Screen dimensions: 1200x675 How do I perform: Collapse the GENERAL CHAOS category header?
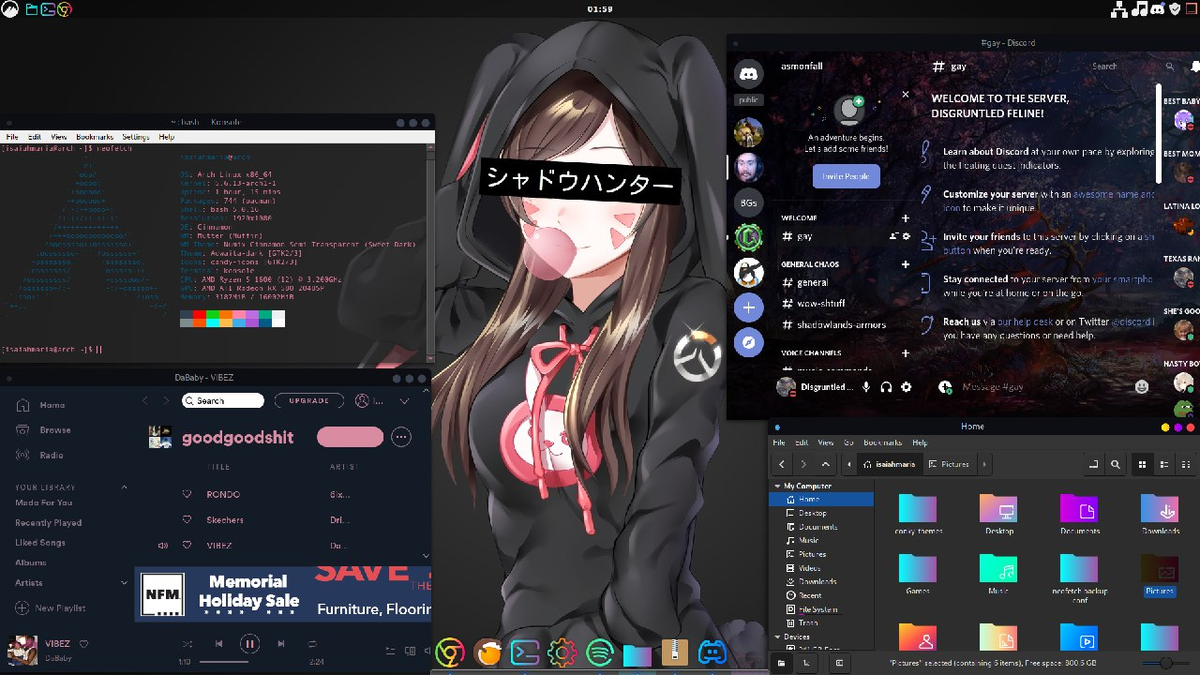[x=810, y=265]
